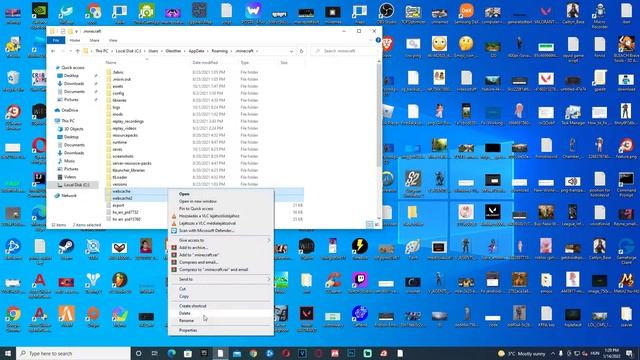Select Network in navigation pane
This screenshot has height=360, width=640.
(69, 196)
